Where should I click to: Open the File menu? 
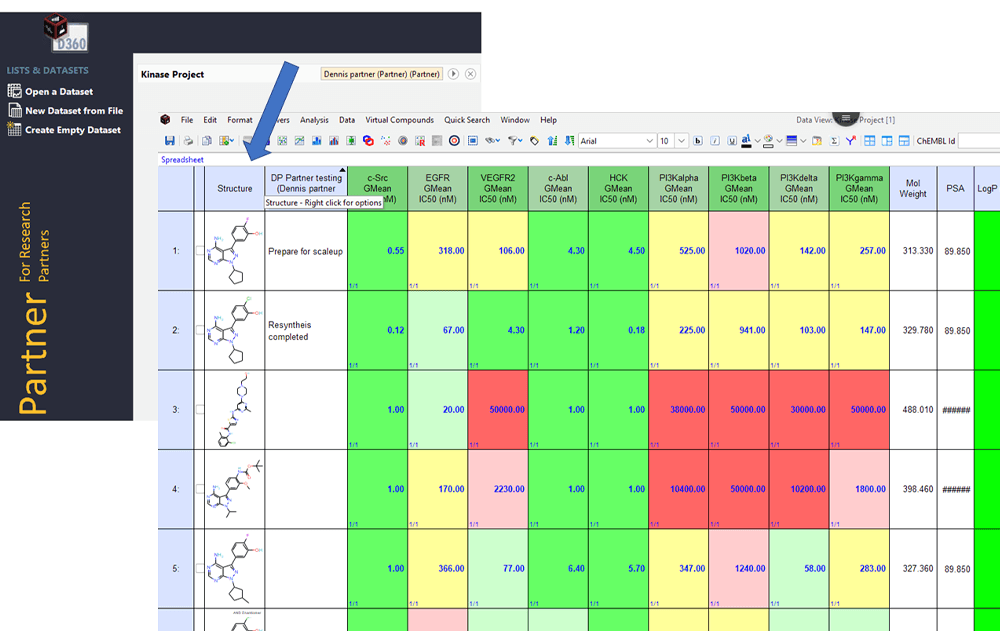(187, 120)
